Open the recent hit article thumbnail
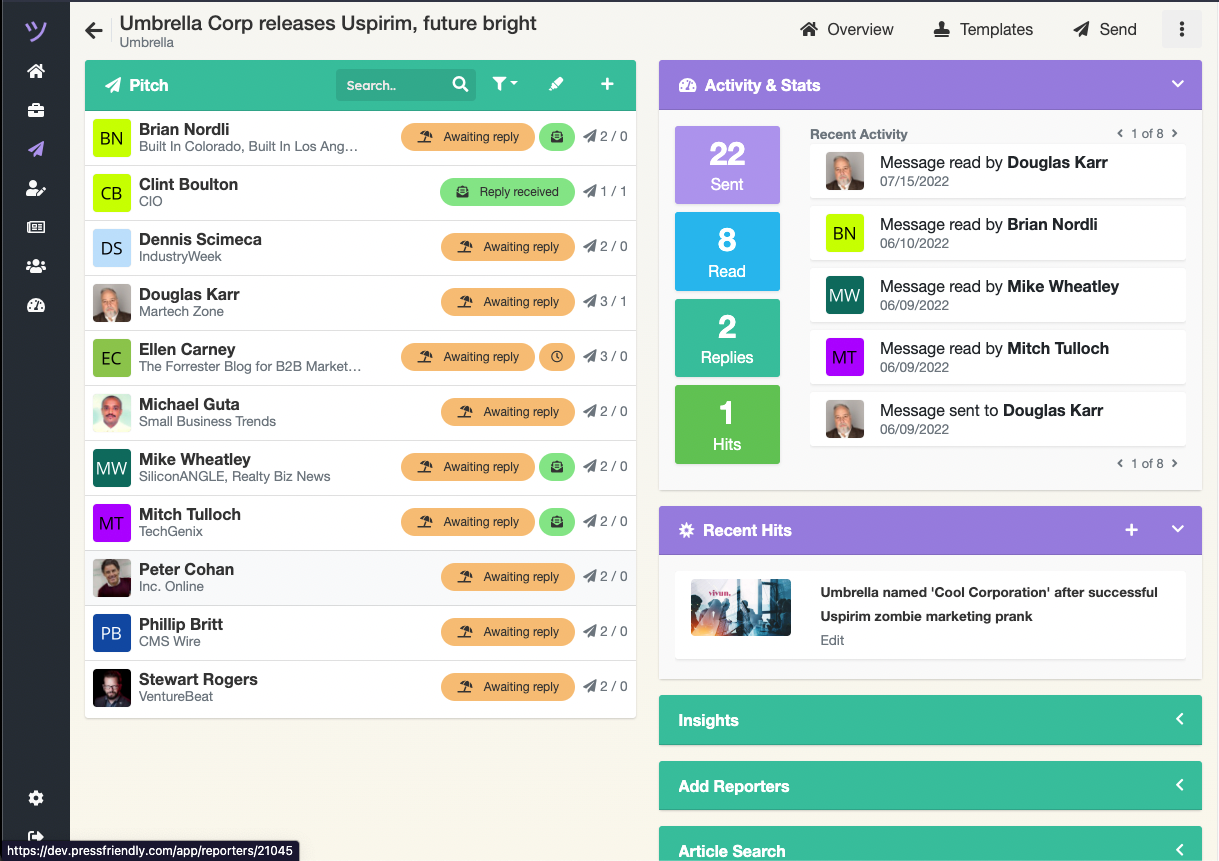 tap(741, 607)
